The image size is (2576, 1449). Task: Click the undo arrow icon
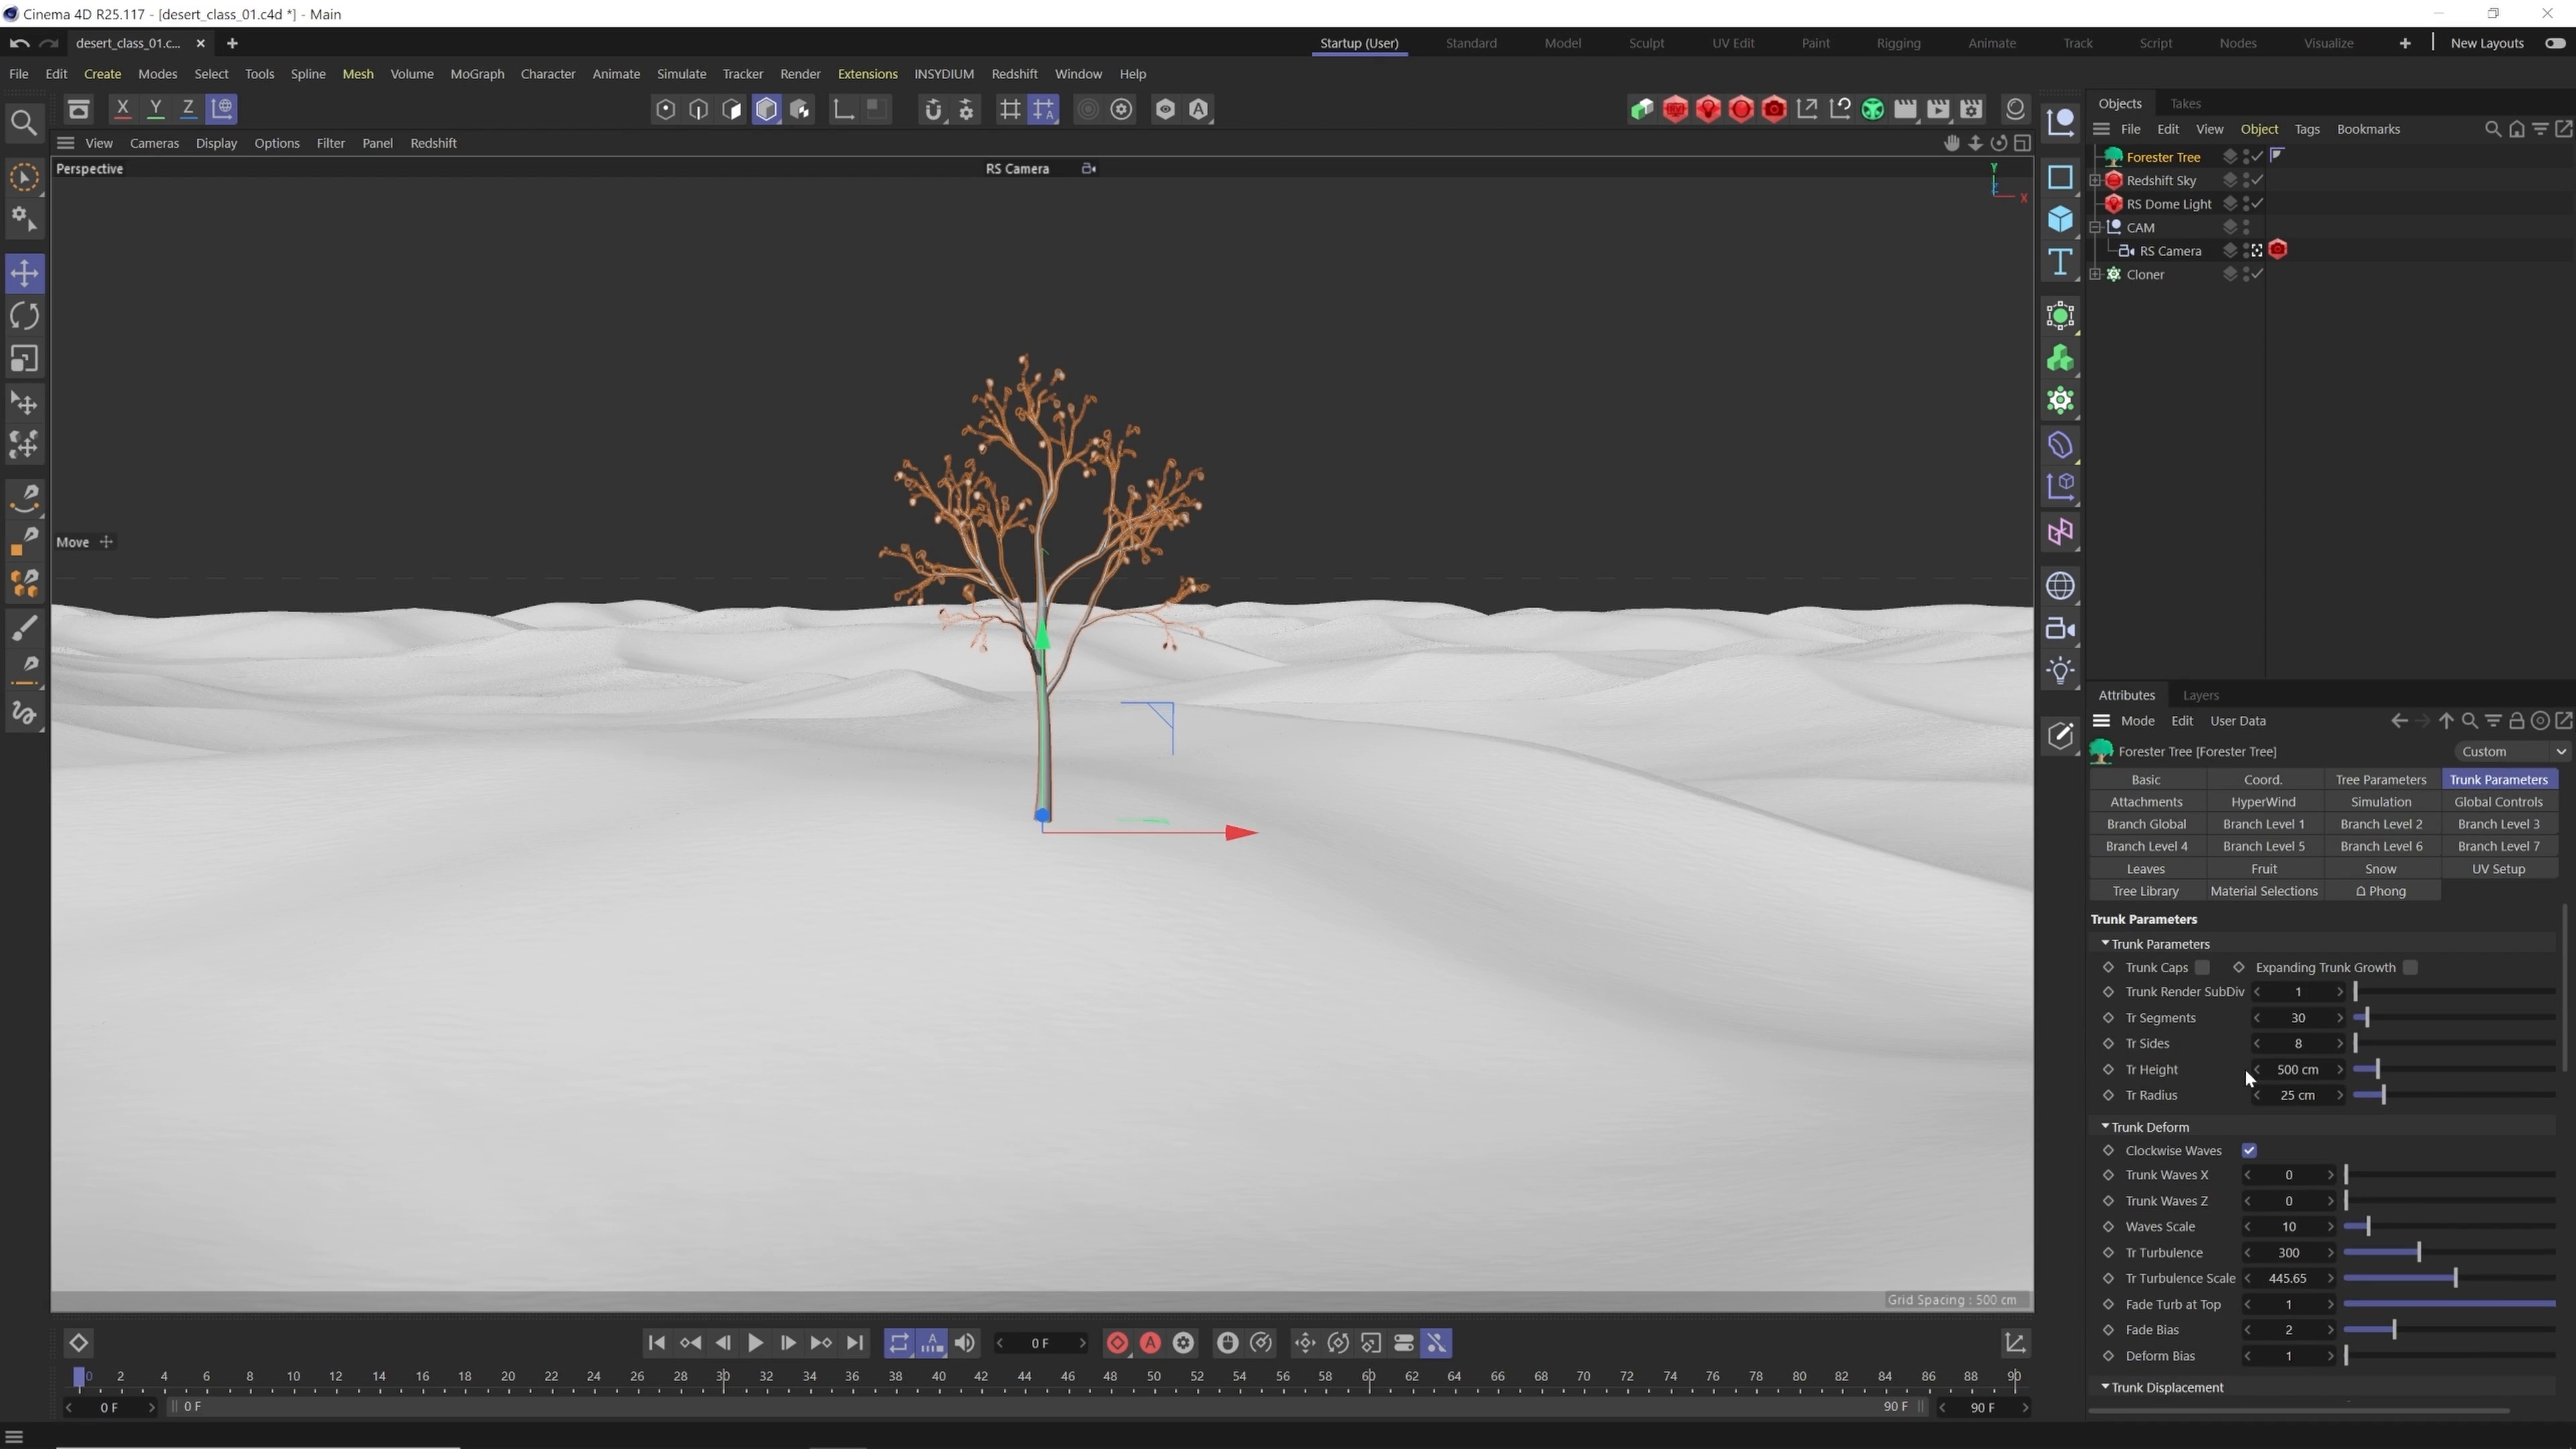19,43
